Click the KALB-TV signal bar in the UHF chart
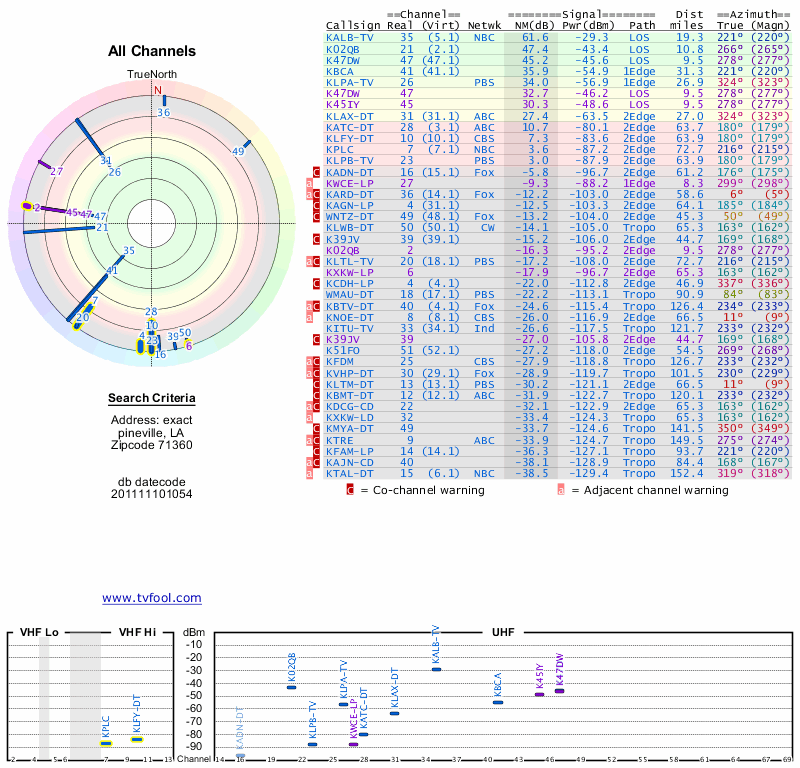Viewport: 800px width, 768px height. tap(436, 669)
